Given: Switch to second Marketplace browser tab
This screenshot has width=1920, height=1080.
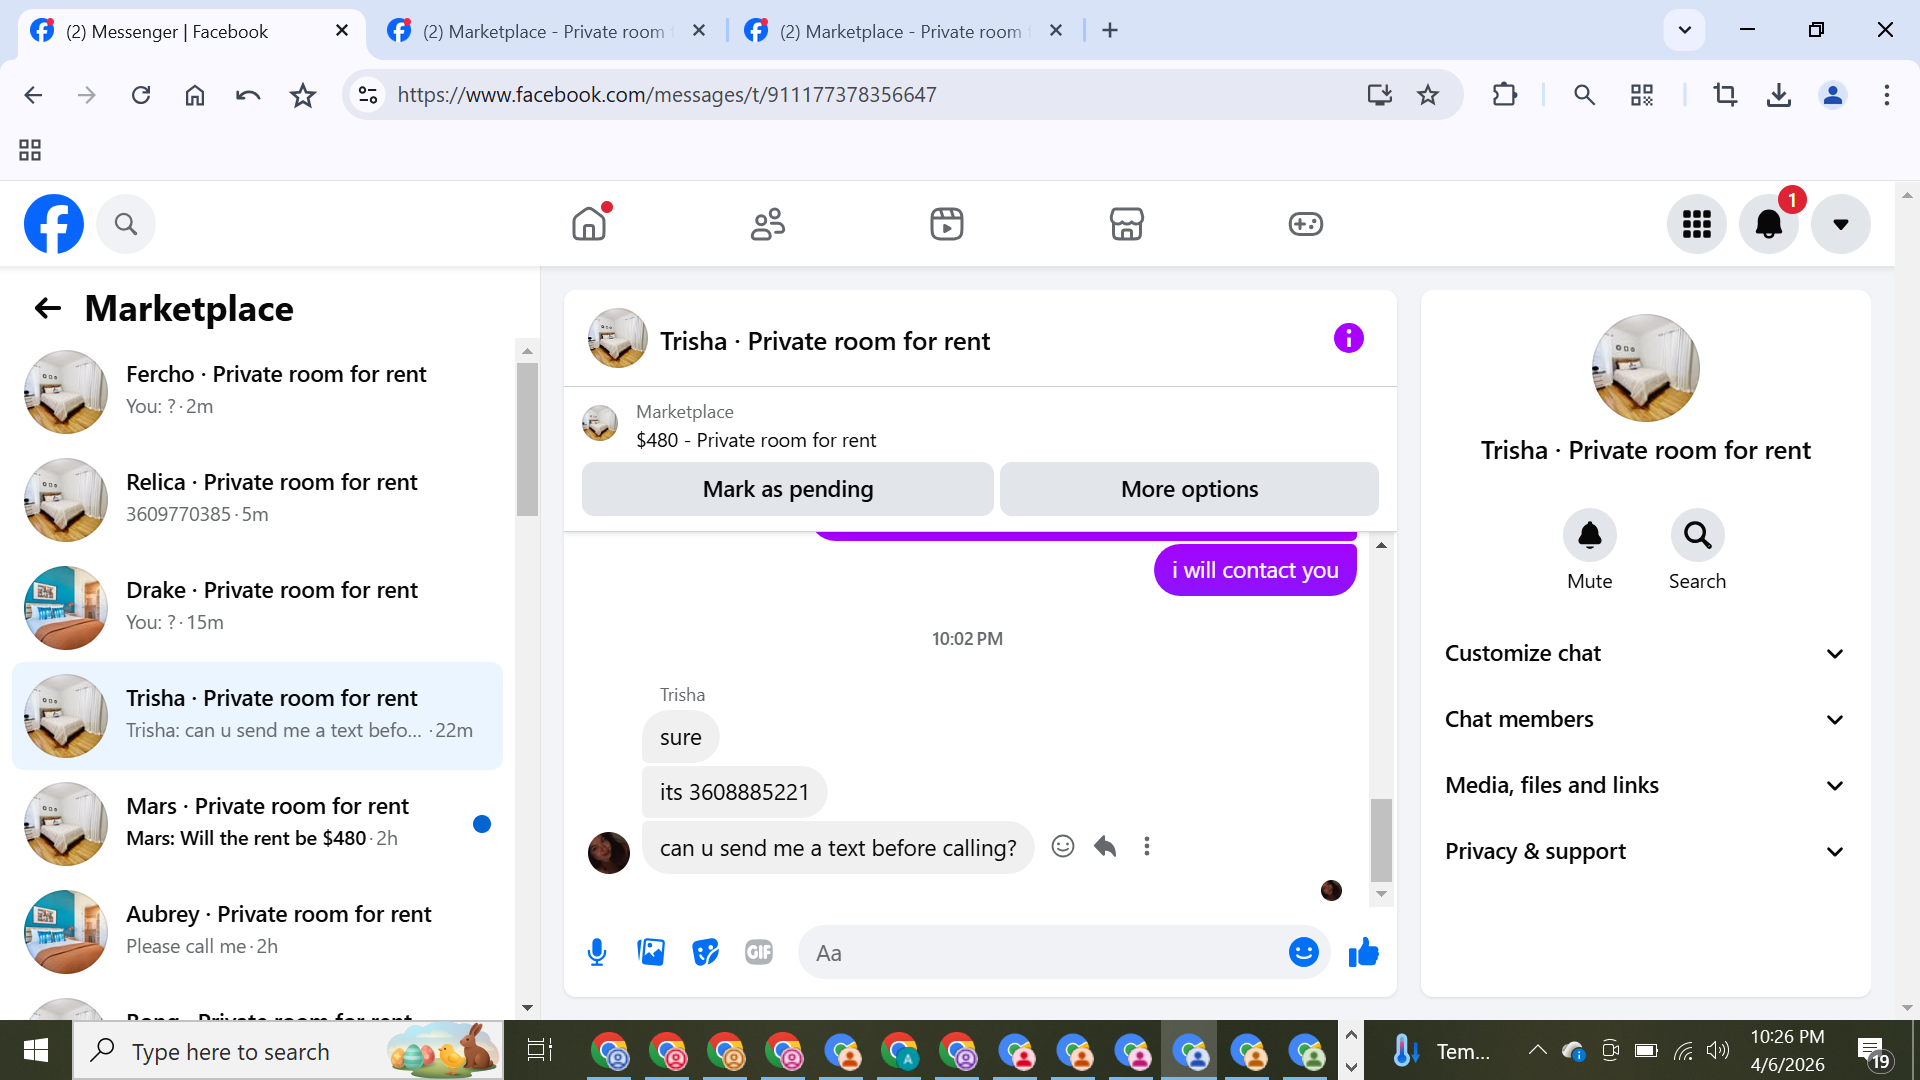Looking at the screenshot, I should (x=547, y=31).
